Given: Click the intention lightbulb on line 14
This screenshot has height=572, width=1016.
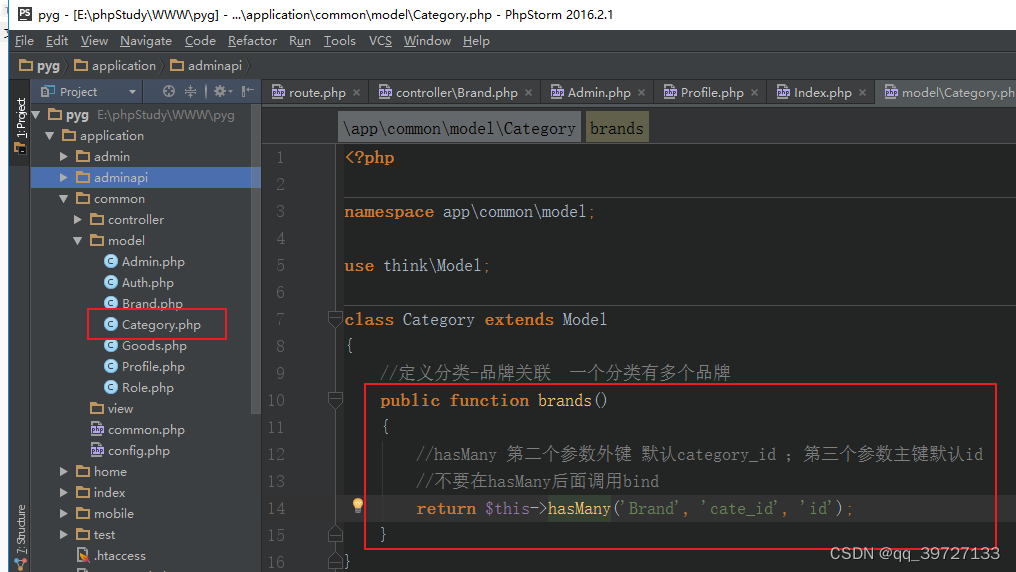Looking at the screenshot, I should point(357,505).
